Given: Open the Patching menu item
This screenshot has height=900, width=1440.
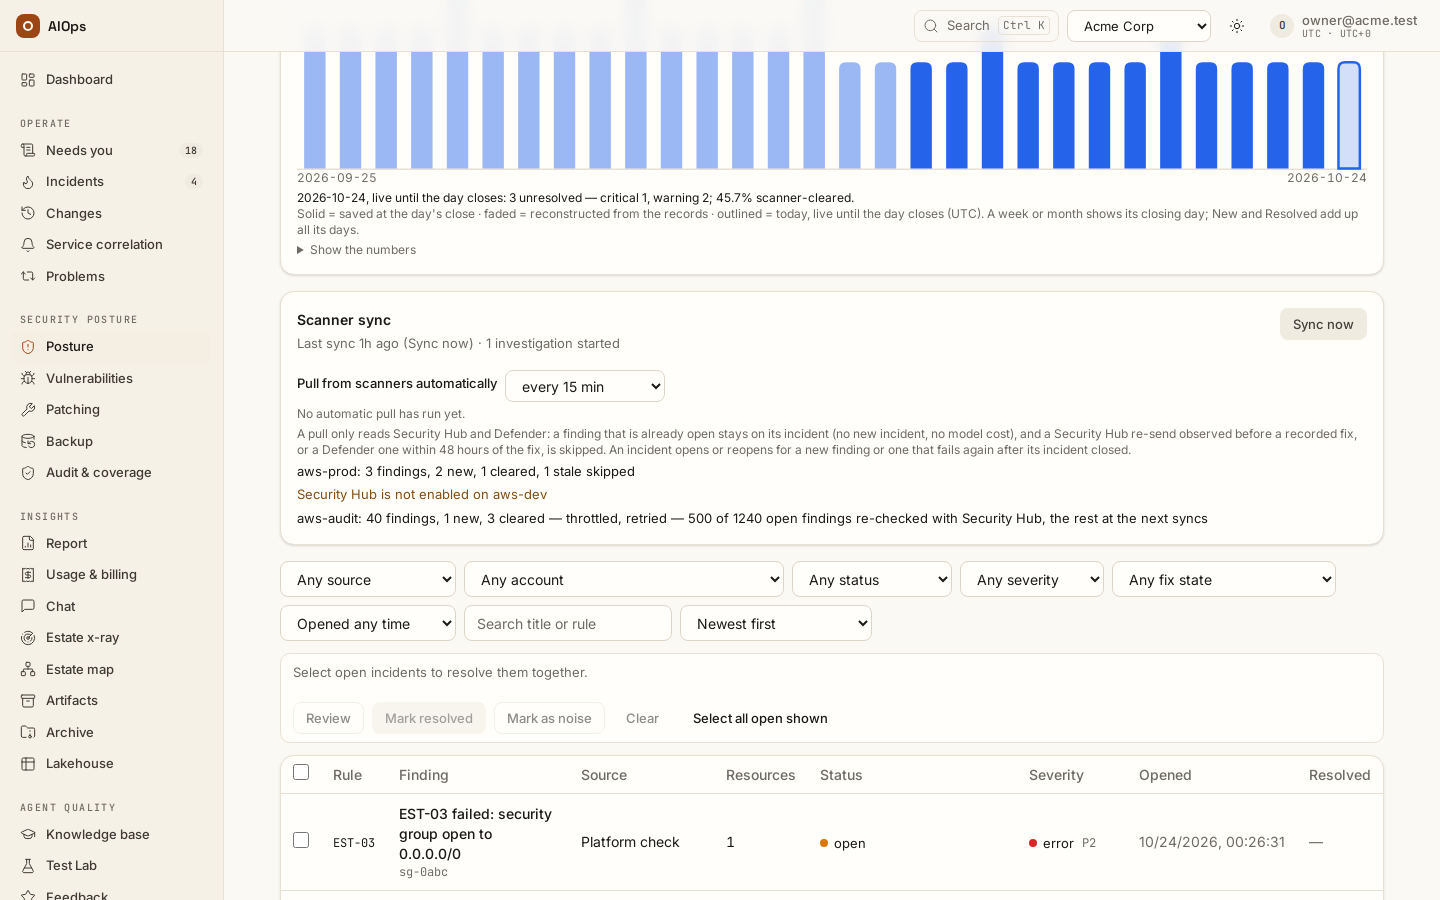Looking at the screenshot, I should click(x=112, y=410).
